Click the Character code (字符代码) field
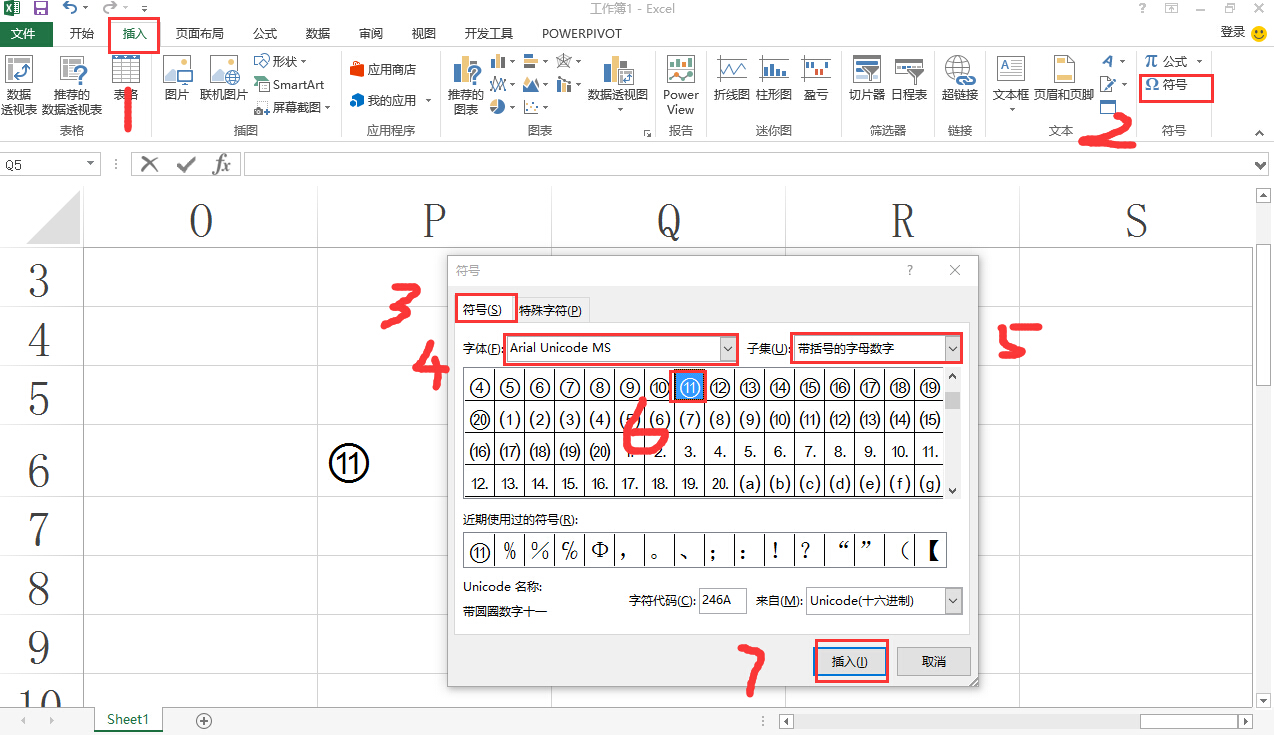 point(722,600)
